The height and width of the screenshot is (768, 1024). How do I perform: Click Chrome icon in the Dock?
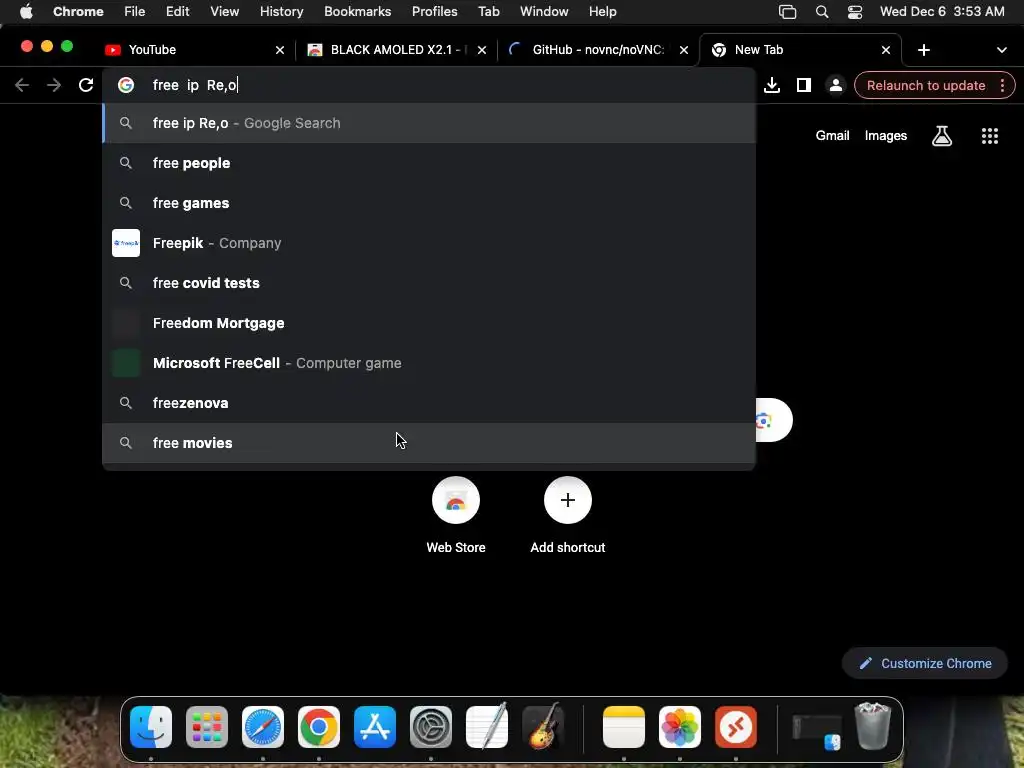click(x=319, y=727)
